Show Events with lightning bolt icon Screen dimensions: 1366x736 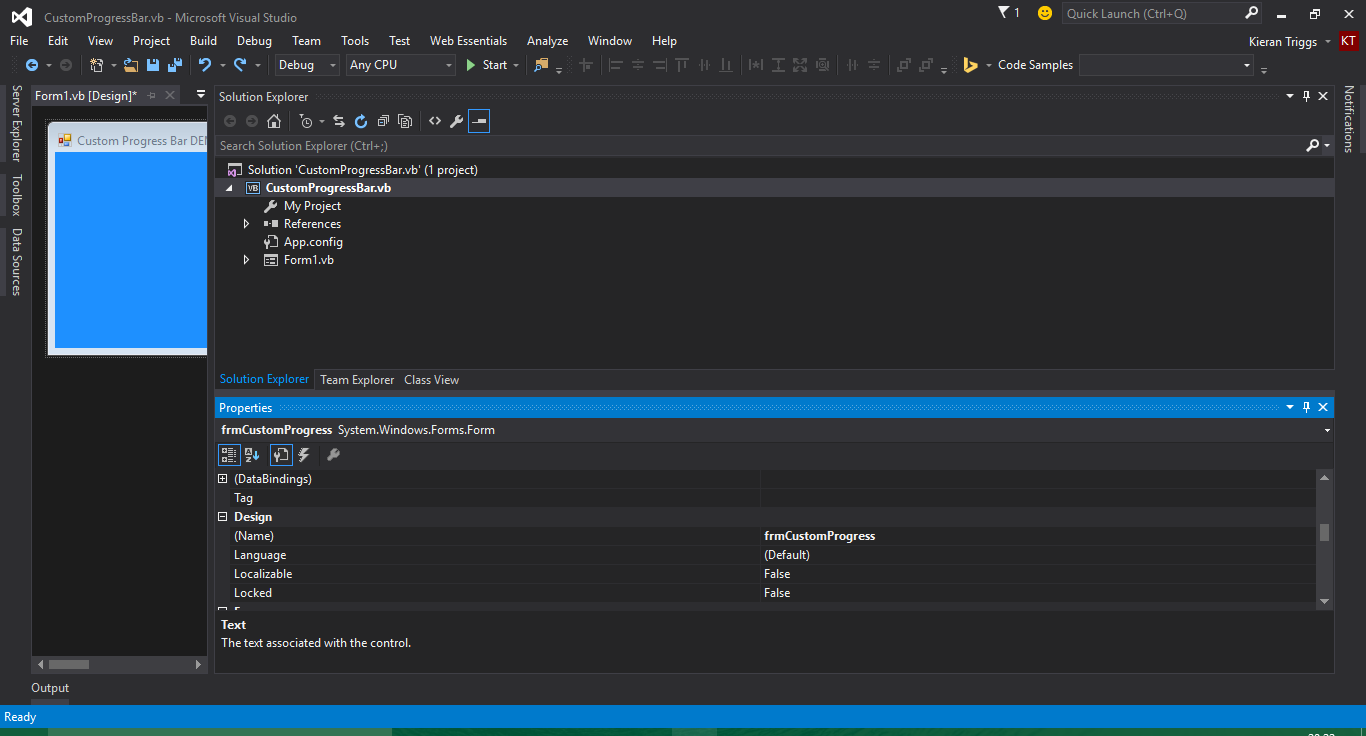click(304, 455)
